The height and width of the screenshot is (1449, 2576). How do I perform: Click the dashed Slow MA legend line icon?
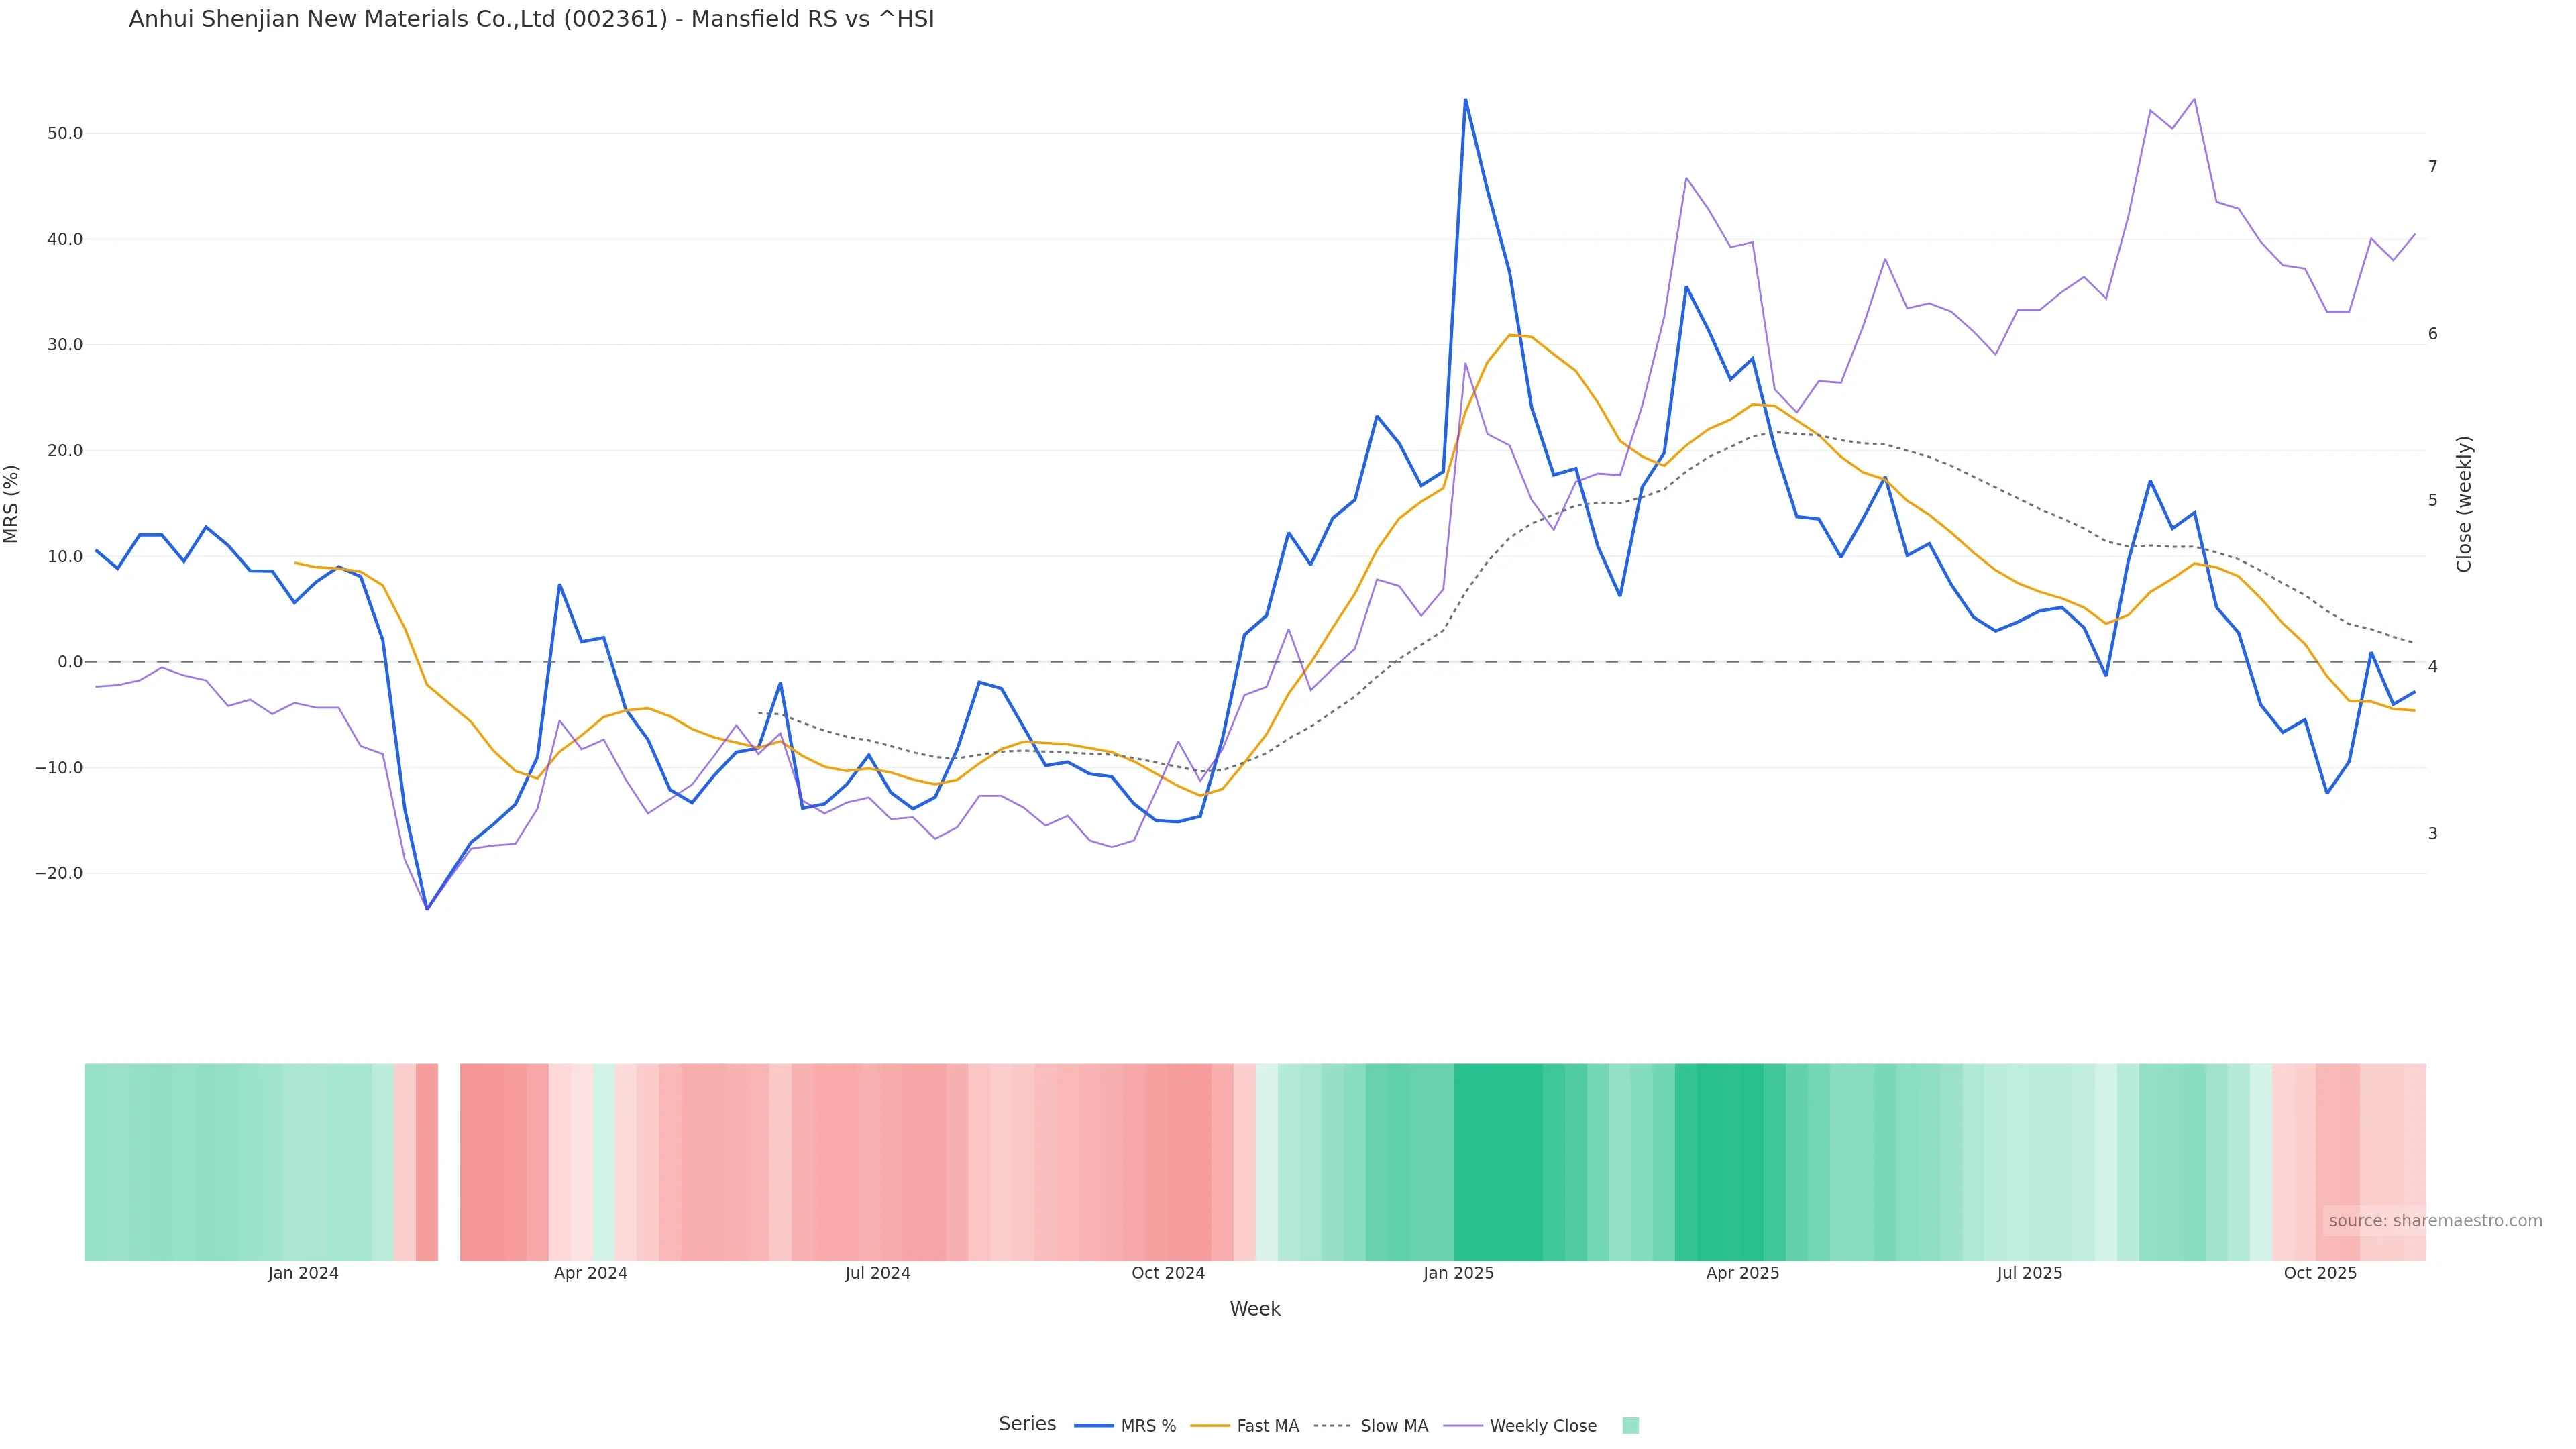click(1332, 1426)
